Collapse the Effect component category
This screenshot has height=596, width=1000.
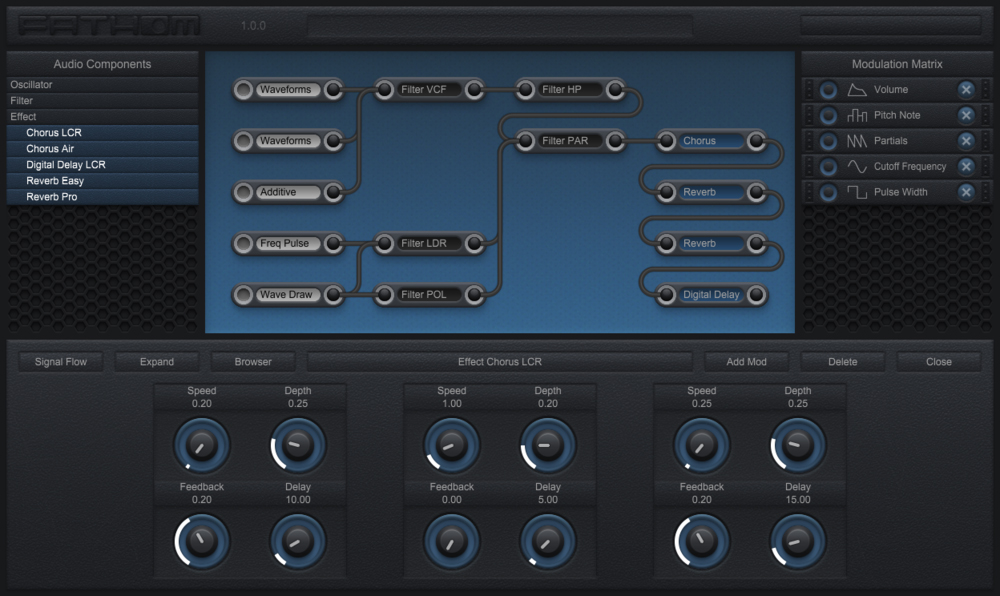102,117
